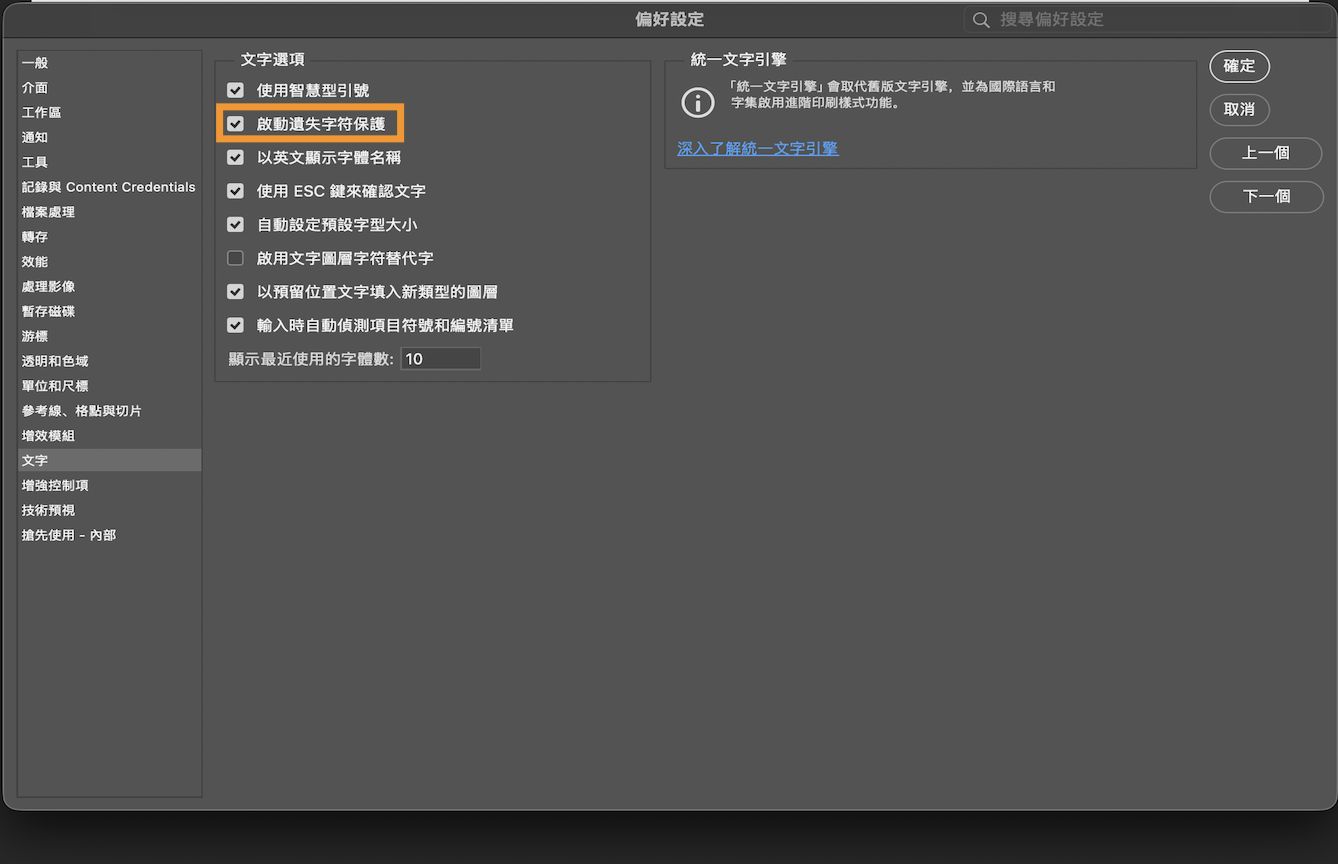Disable 輸入時自動偵測項目符號和編號清單
The width and height of the screenshot is (1338, 864).
[x=235, y=325]
